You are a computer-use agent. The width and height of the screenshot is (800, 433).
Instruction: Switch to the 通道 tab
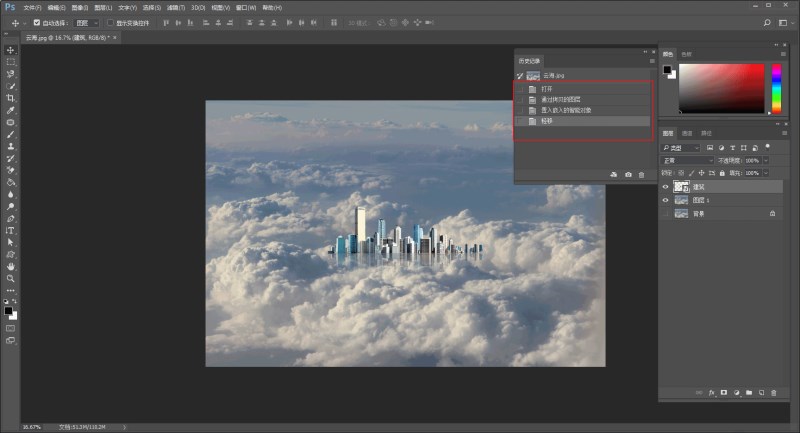click(x=688, y=133)
